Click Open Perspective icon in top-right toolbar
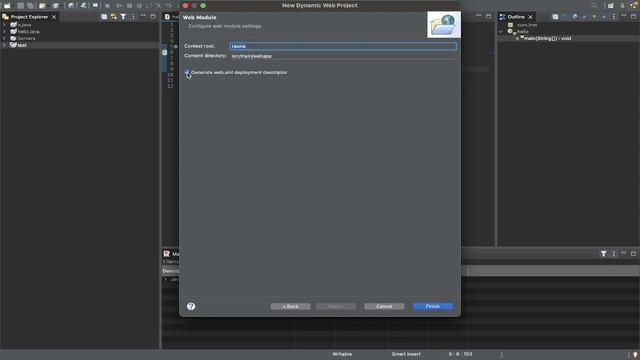Viewport: 640px width, 360px height. 611,6
